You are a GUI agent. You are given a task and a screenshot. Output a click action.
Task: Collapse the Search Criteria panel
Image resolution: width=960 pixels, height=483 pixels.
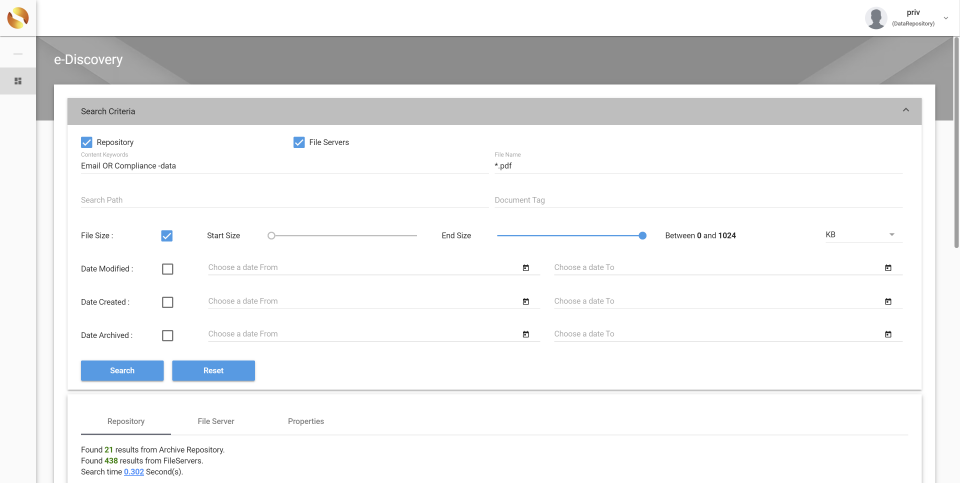[x=906, y=110]
